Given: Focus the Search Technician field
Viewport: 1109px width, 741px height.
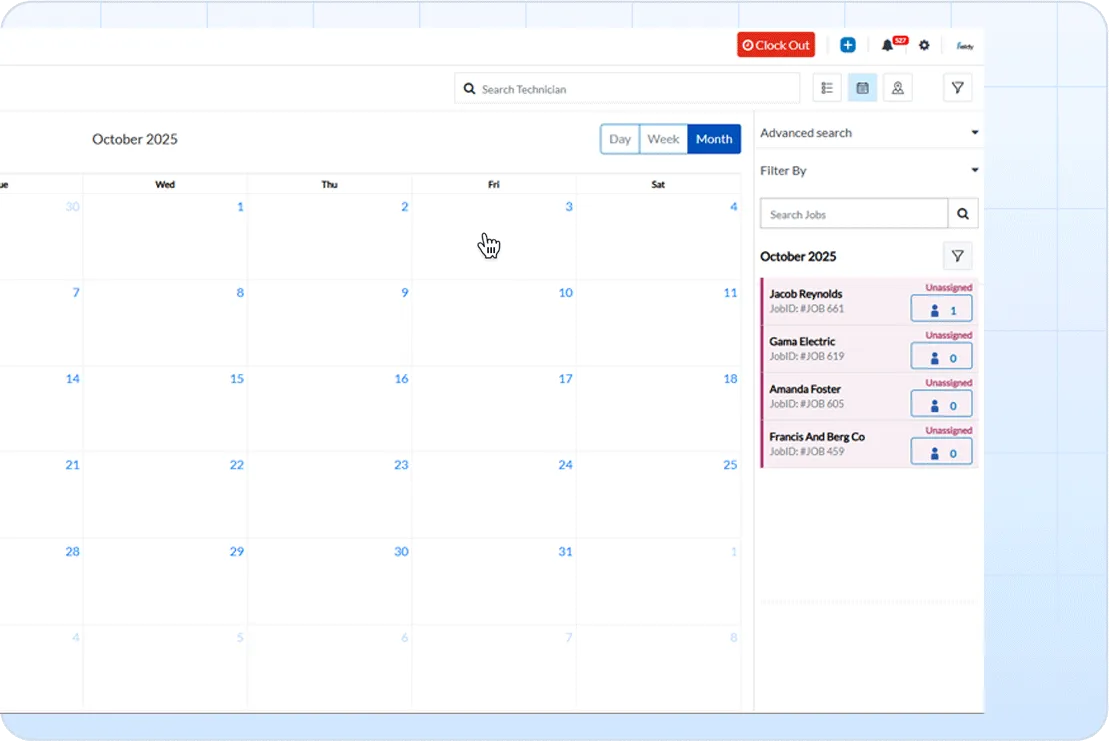Looking at the screenshot, I should coord(627,89).
